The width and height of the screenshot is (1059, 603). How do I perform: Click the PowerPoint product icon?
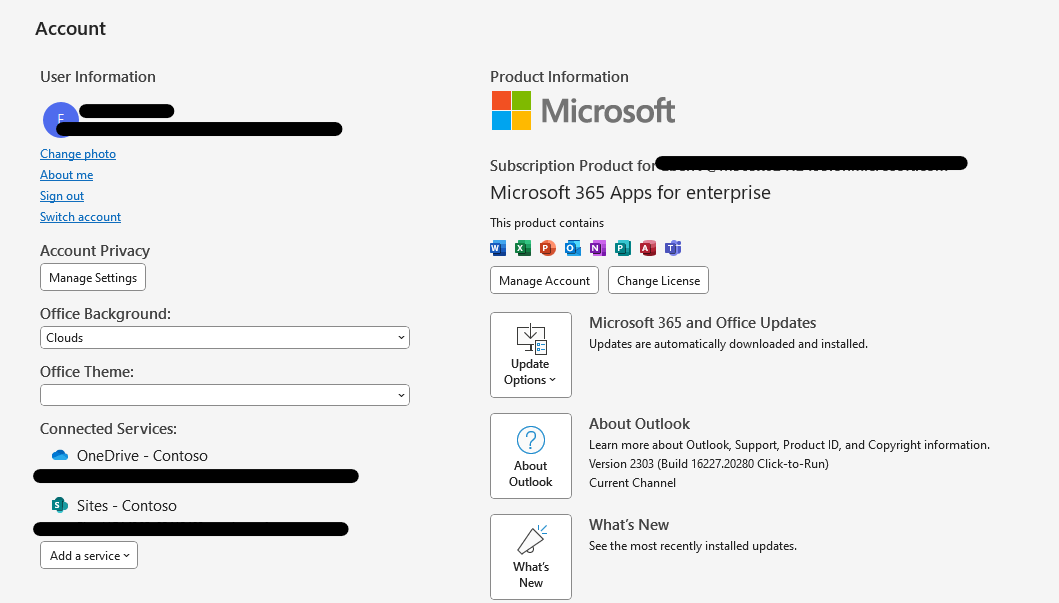(547, 248)
